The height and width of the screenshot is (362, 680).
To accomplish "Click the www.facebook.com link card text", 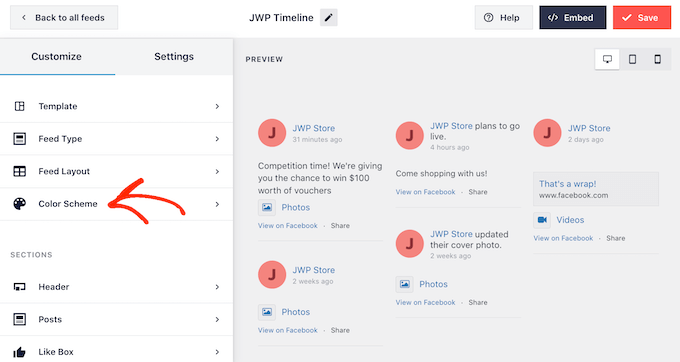I will pos(574,196).
